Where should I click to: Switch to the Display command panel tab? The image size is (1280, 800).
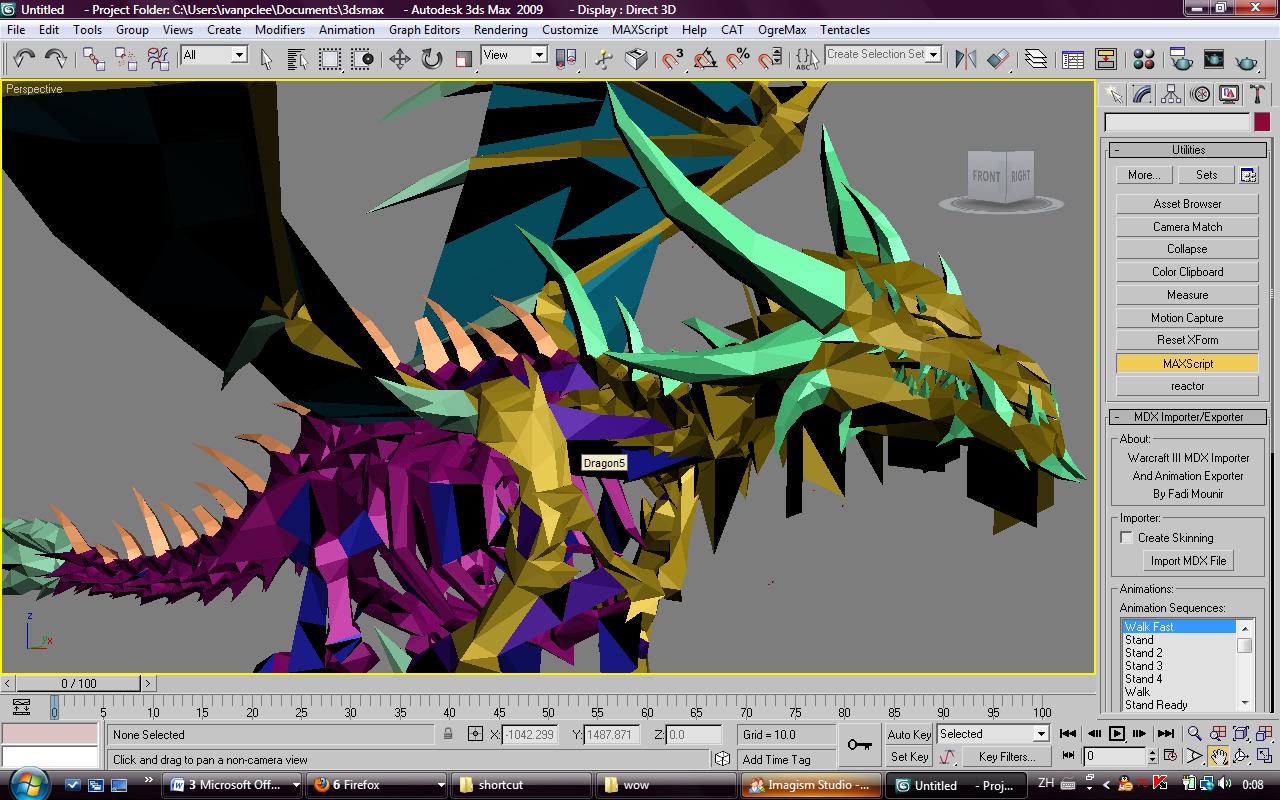pos(1229,94)
